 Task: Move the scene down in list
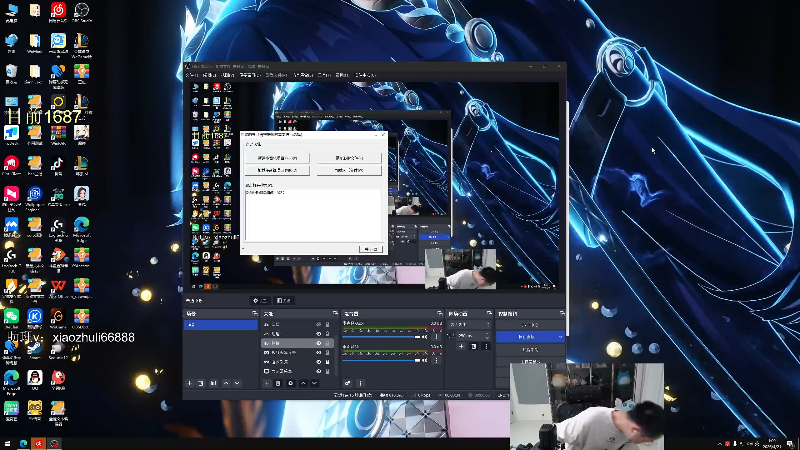[237, 383]
